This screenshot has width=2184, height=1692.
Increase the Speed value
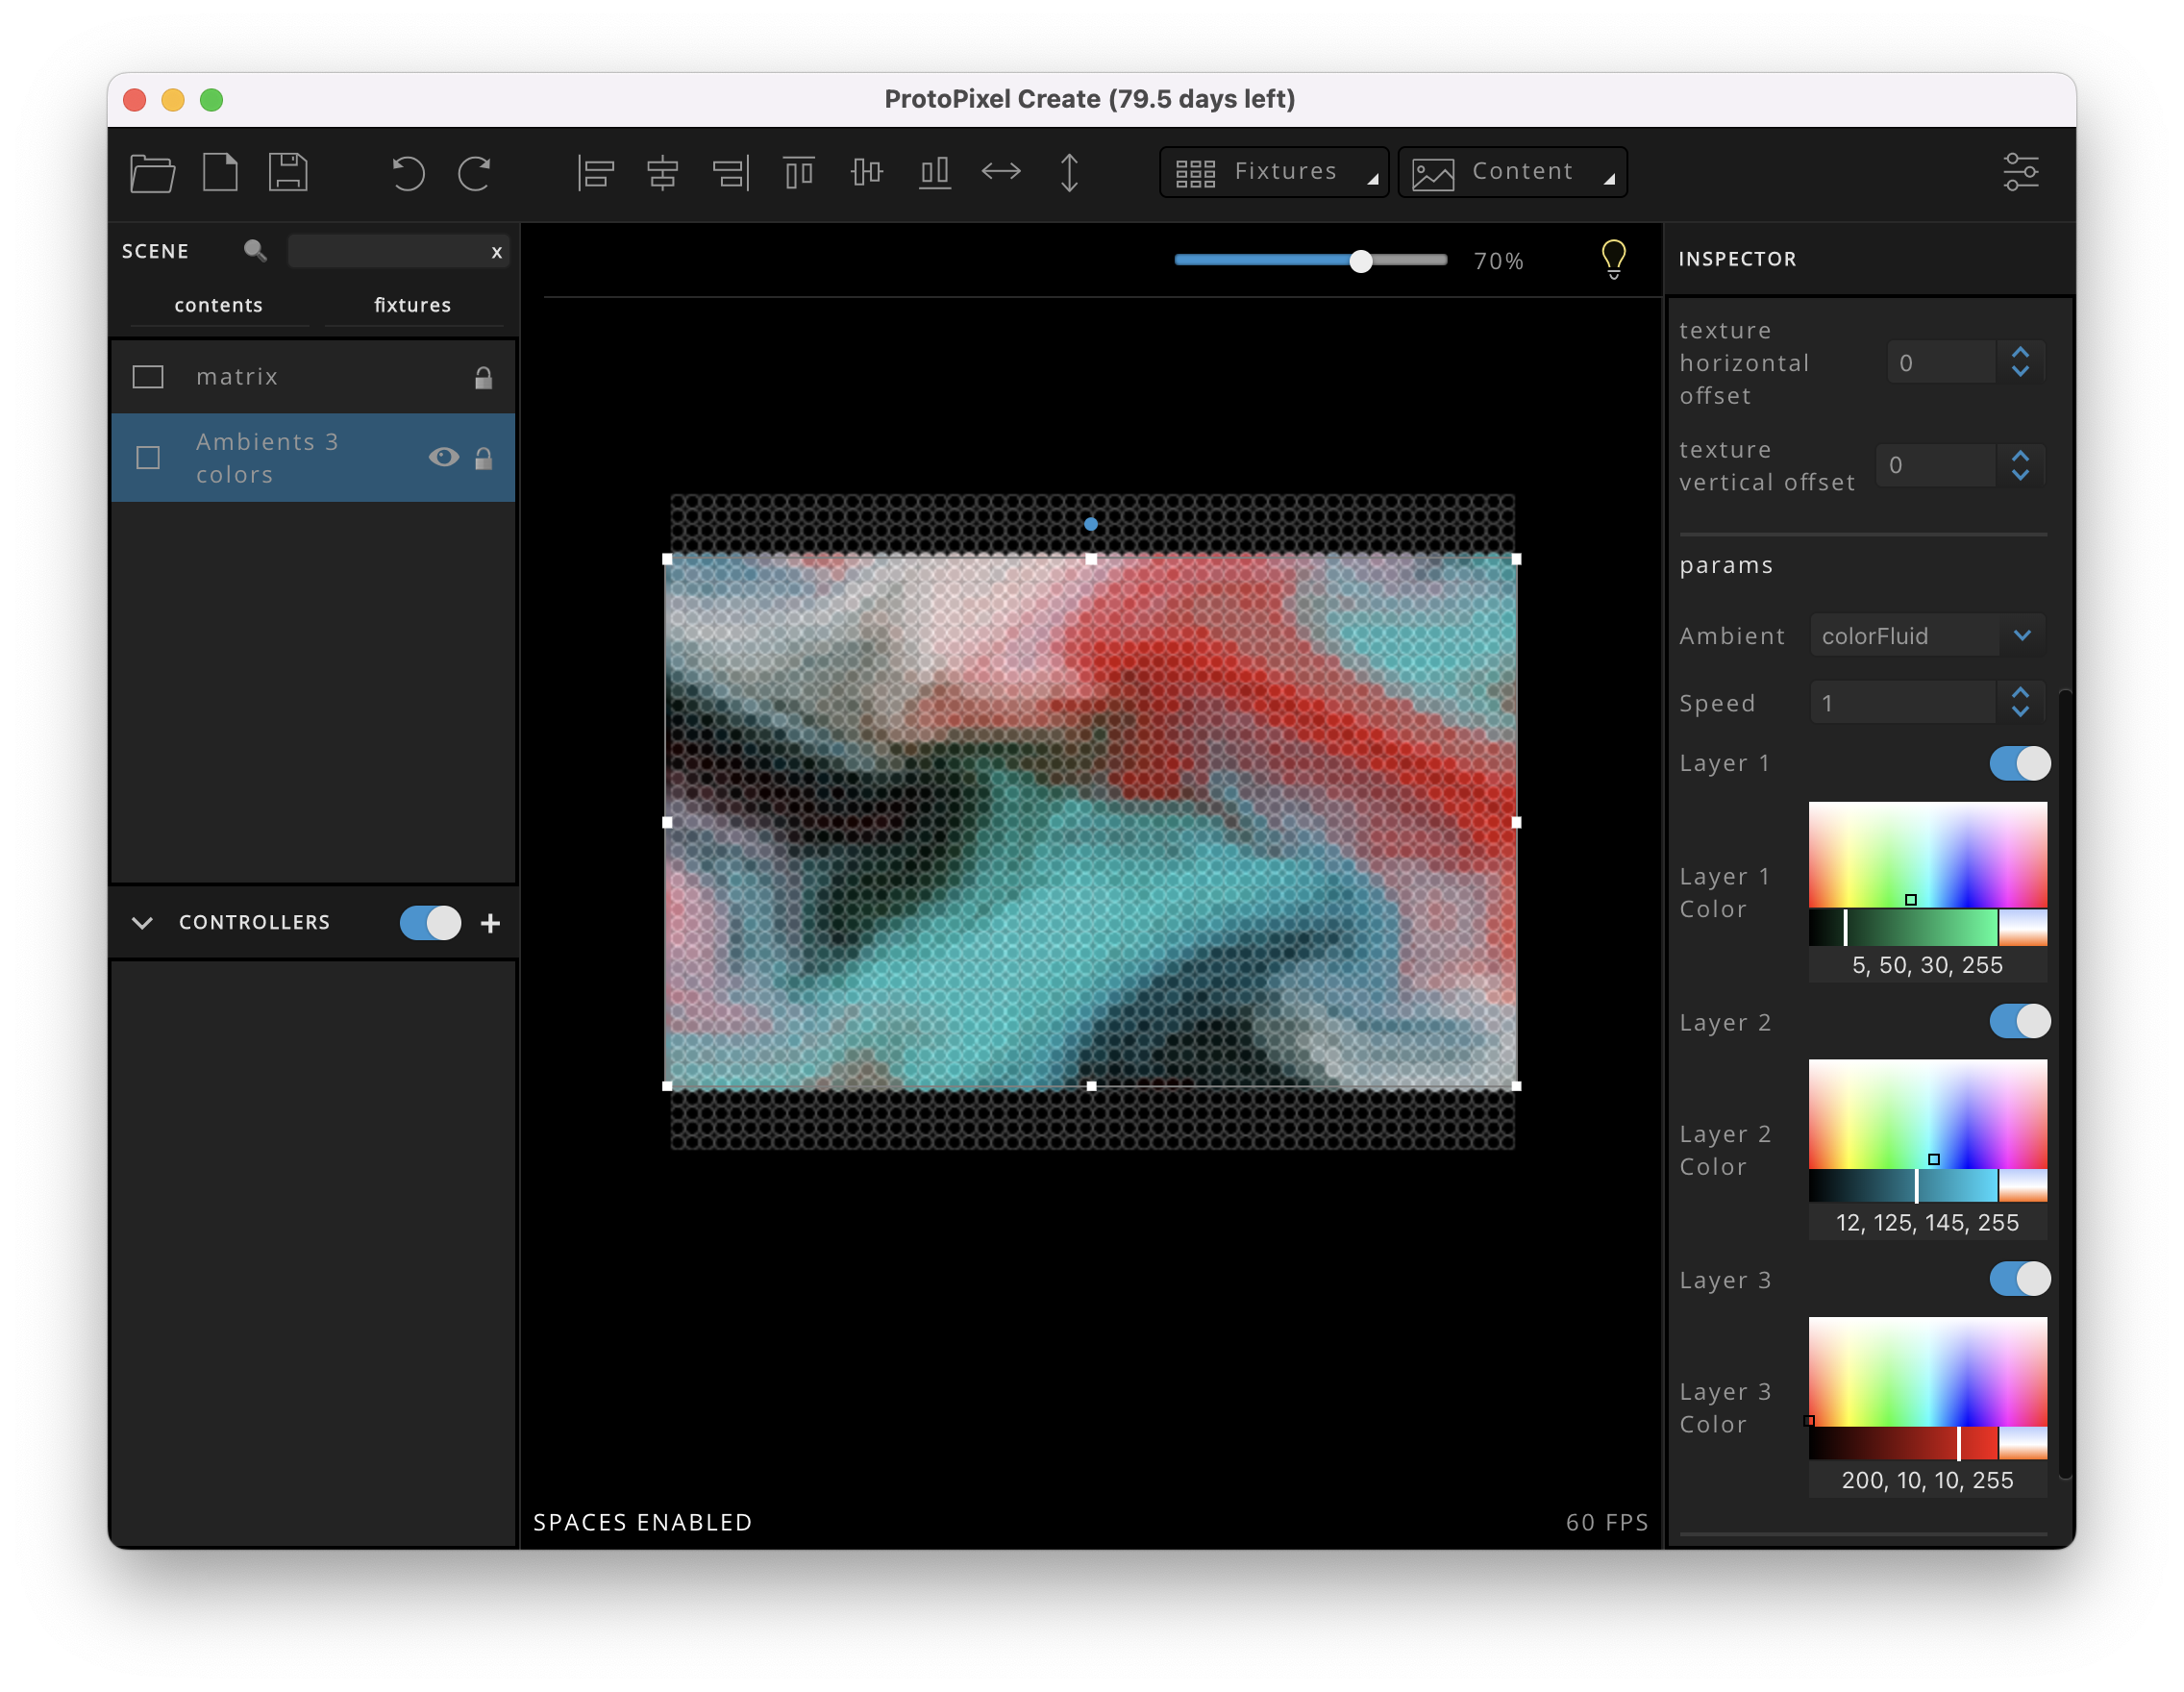coord(2020,693)
